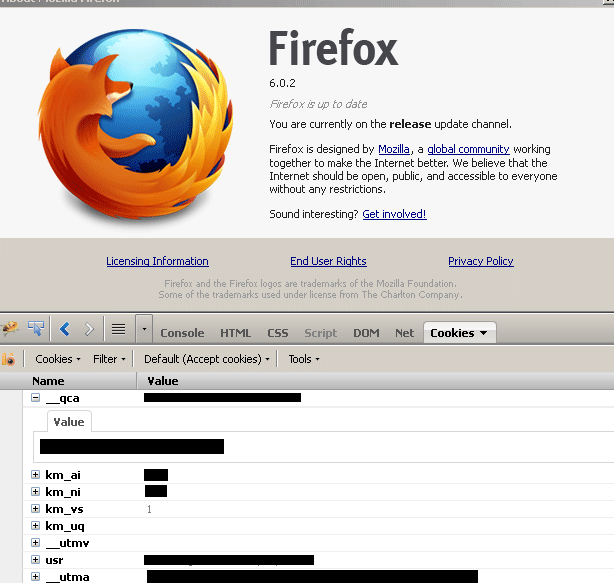Expand the km_ai cookie row
Image resolution: width=614 pixels, height=583 pixels.
[35, 475]
